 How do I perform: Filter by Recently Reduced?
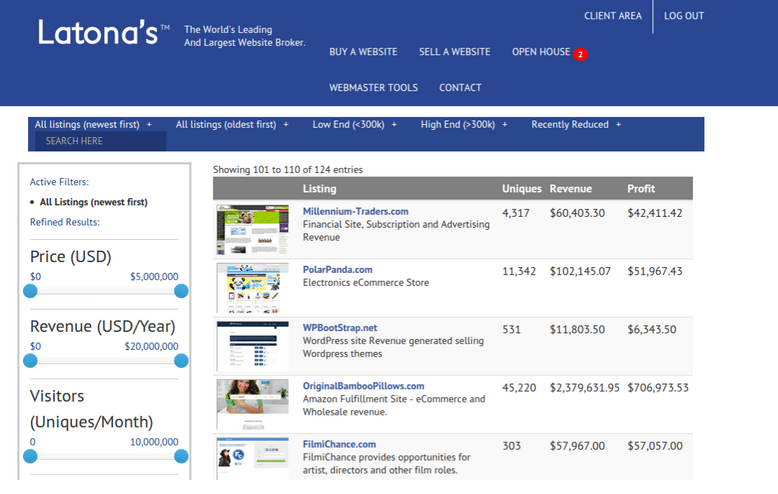tap(570, 124)
